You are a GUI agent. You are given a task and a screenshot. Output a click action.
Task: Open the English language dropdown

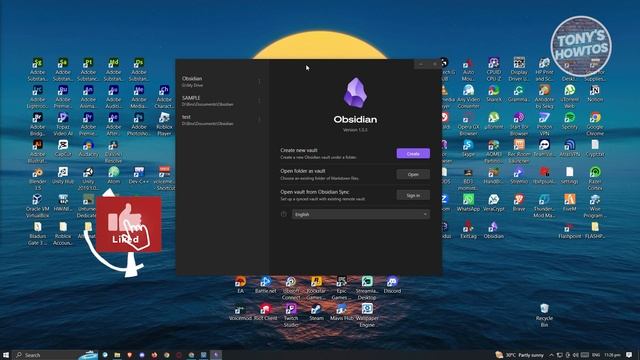pos(361,214)
